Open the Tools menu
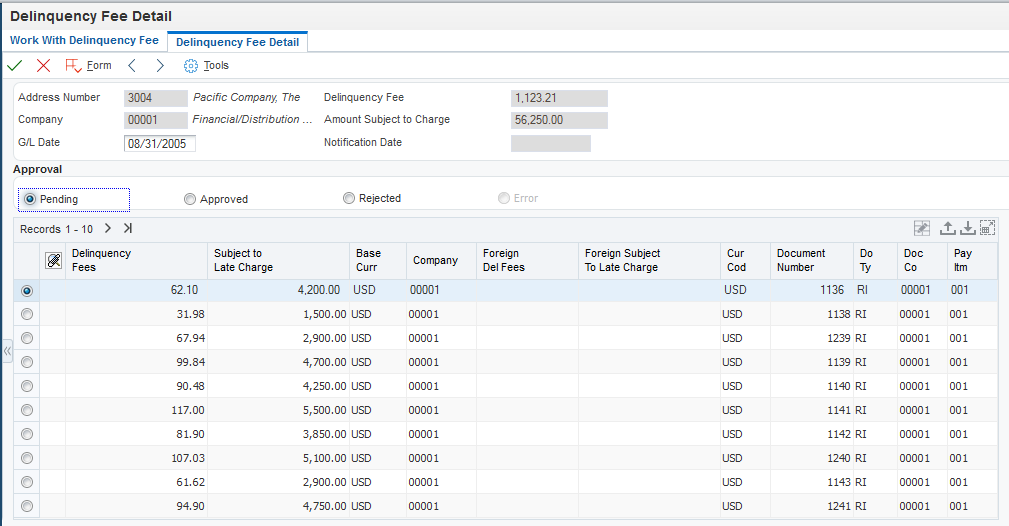The height and width of the screenshot is (526, 1009). (x=207, y=65)
